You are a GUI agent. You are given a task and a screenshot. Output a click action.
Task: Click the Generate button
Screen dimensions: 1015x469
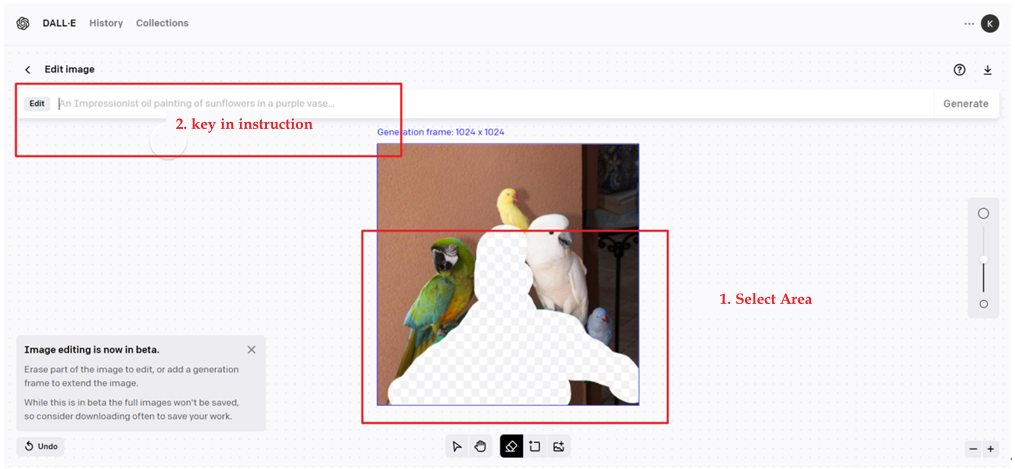966,104
